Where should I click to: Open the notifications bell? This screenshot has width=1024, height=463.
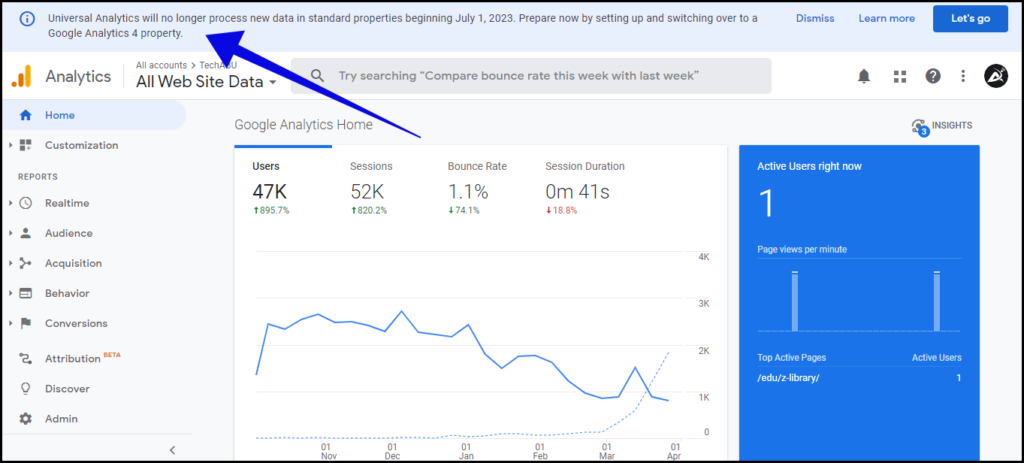(864, 76)
